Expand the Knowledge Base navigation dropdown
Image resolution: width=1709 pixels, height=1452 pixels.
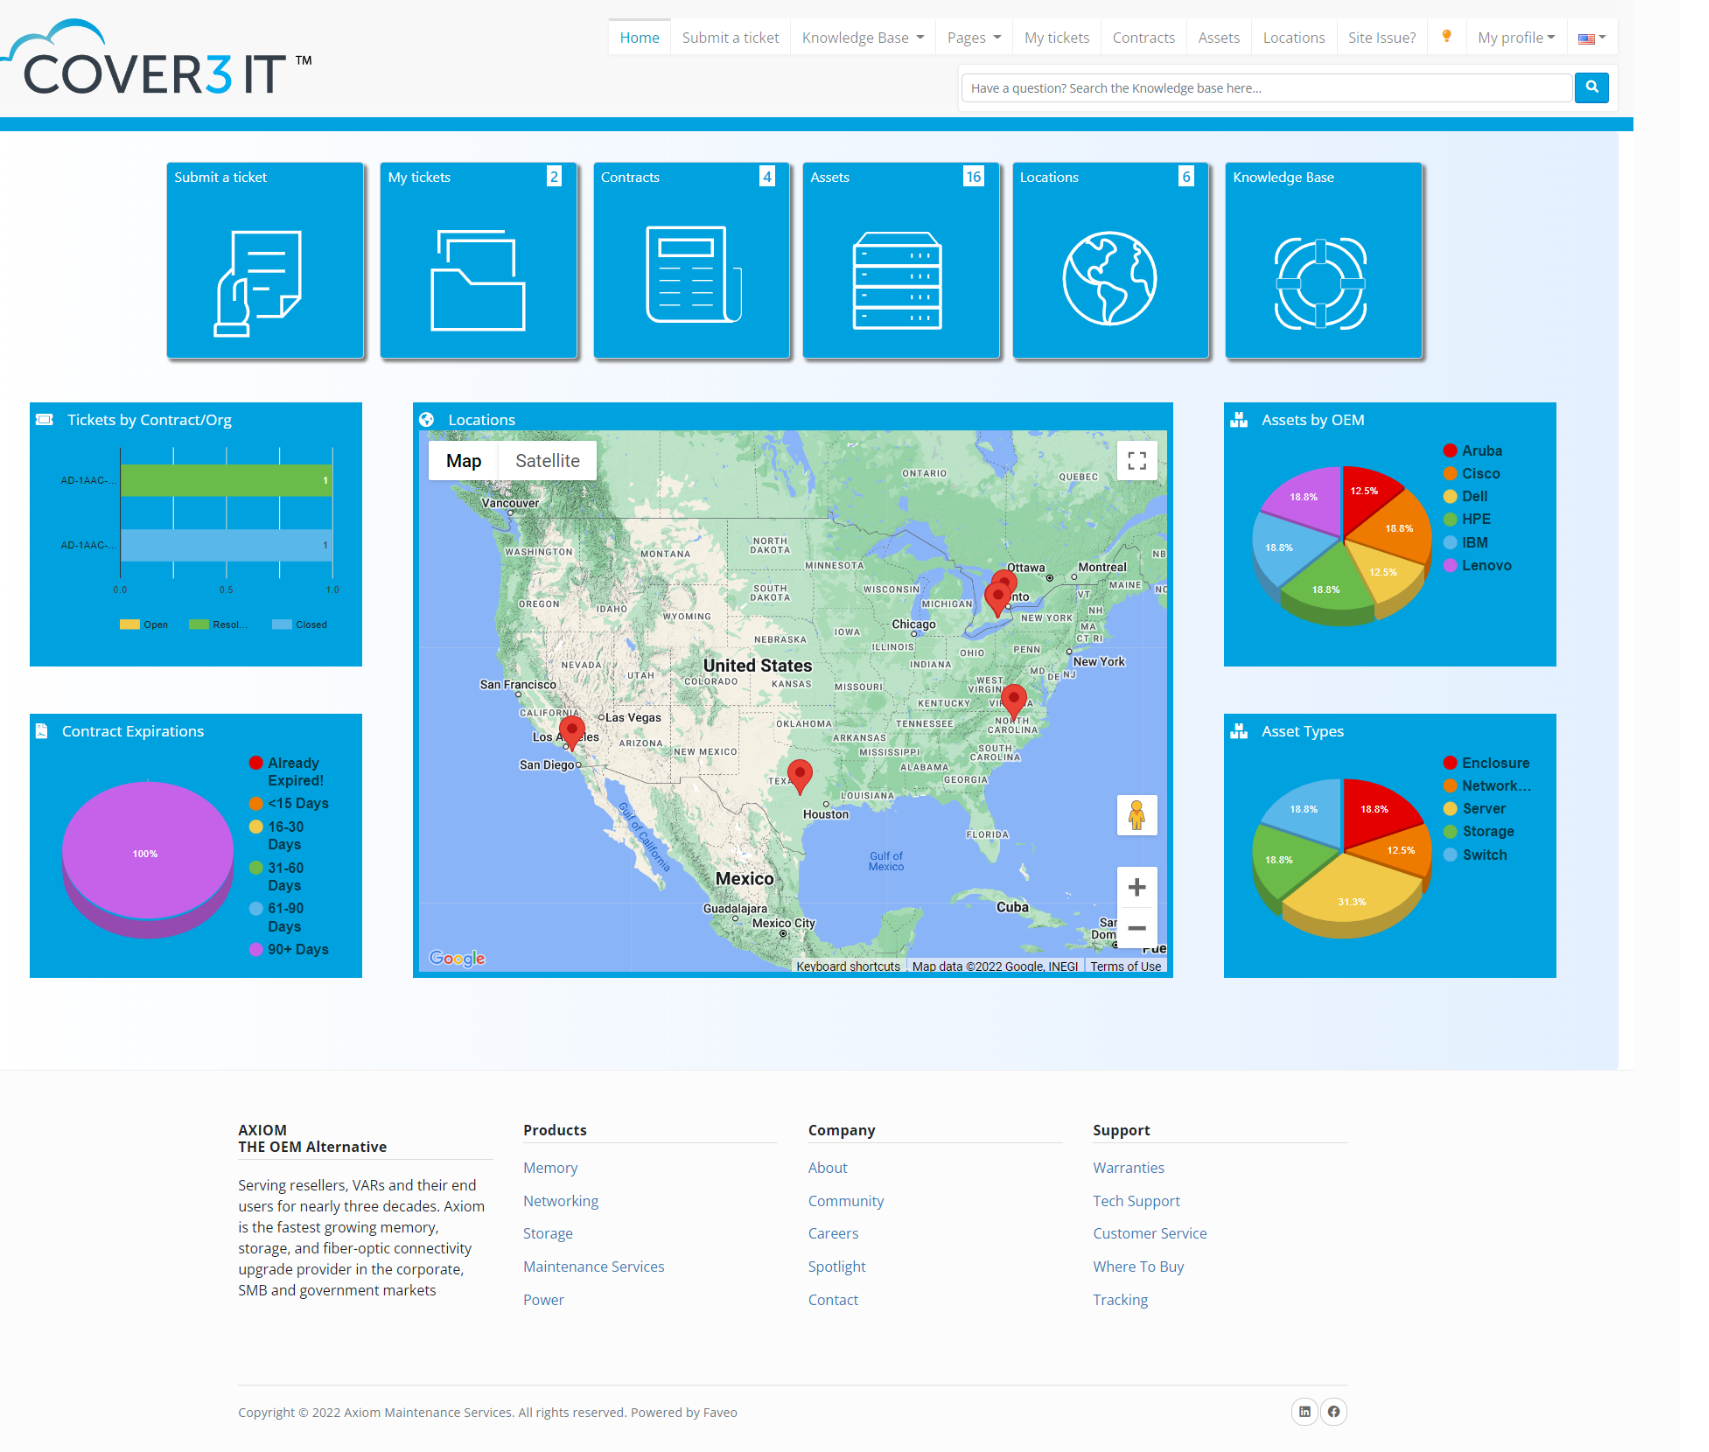tap(861, 37)
